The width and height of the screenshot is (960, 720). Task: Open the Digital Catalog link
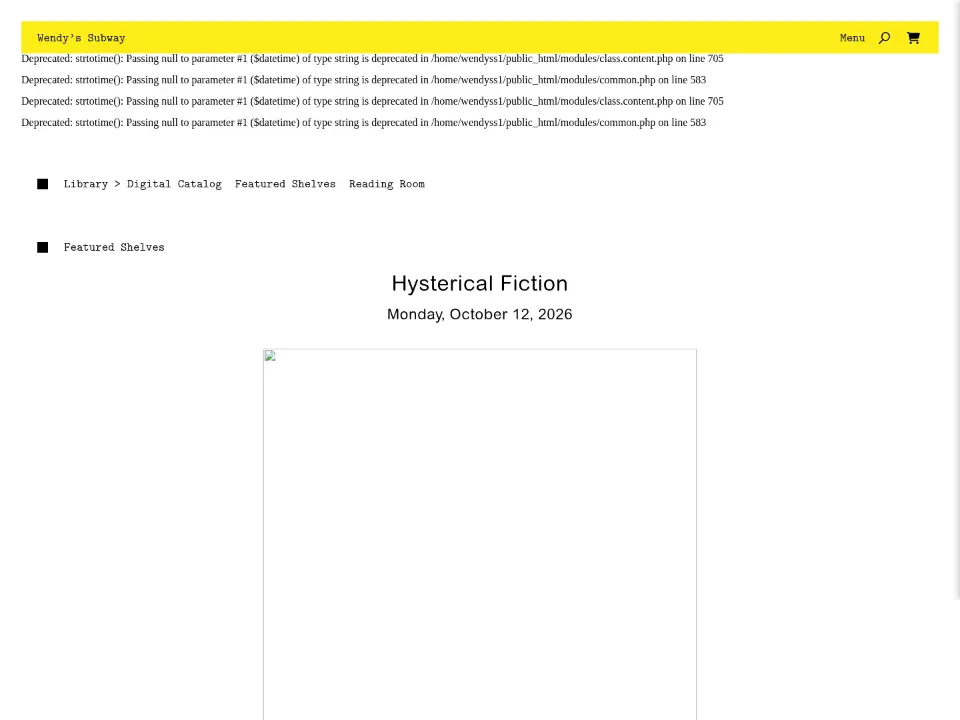174,184
